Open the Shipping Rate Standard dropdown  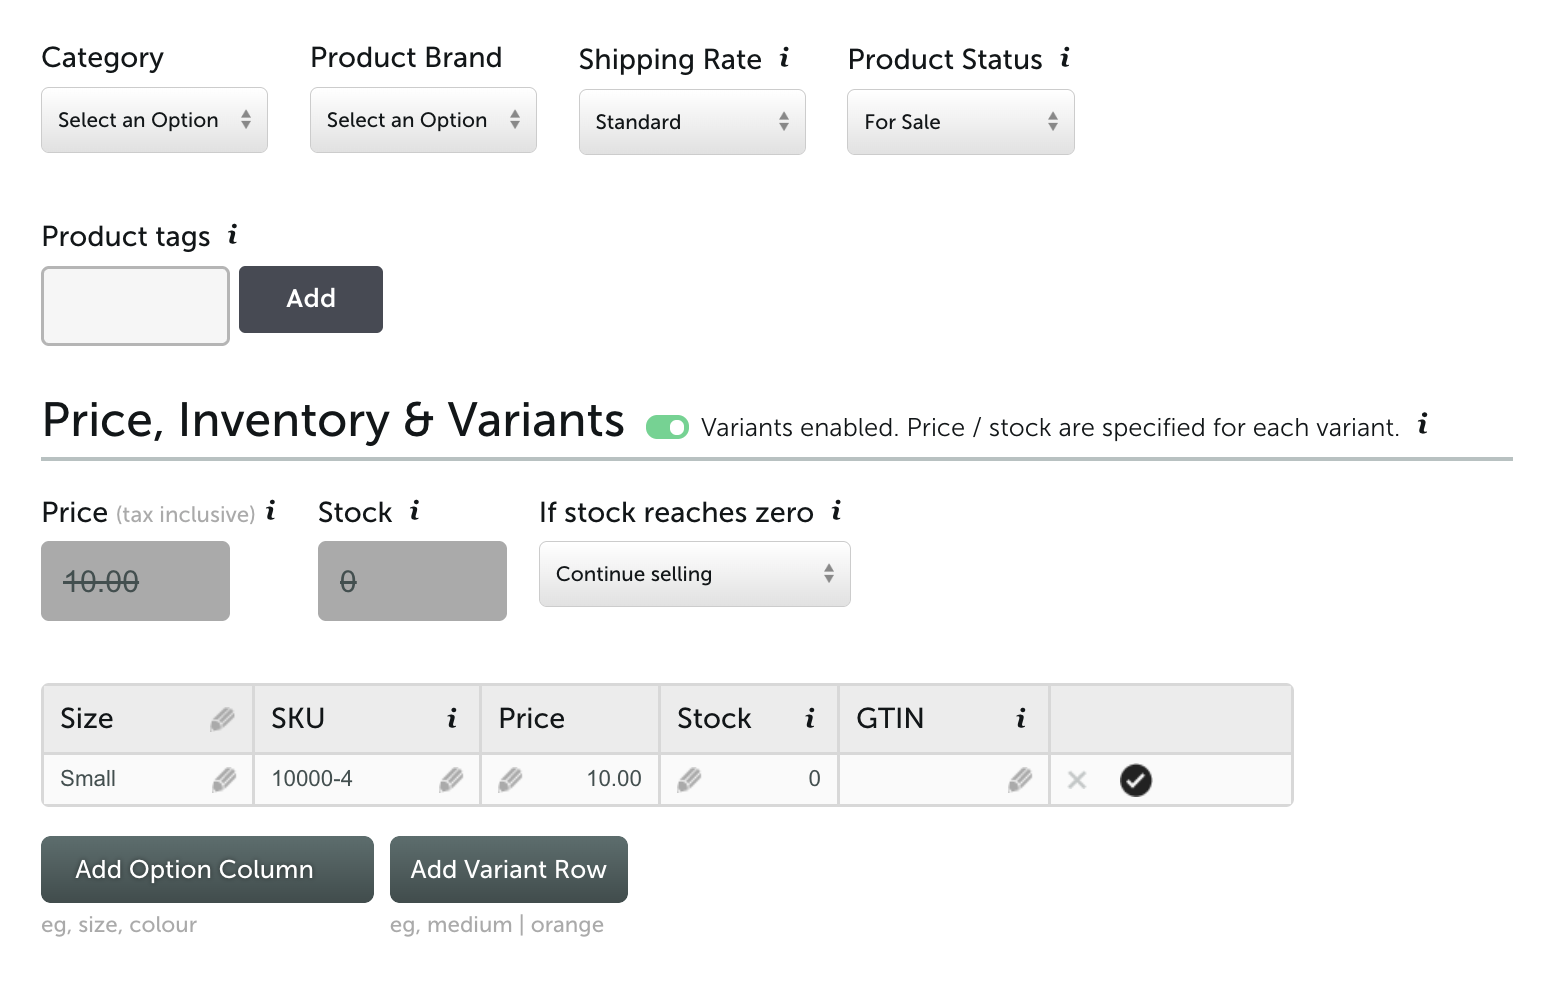click(x=692, y=122)
